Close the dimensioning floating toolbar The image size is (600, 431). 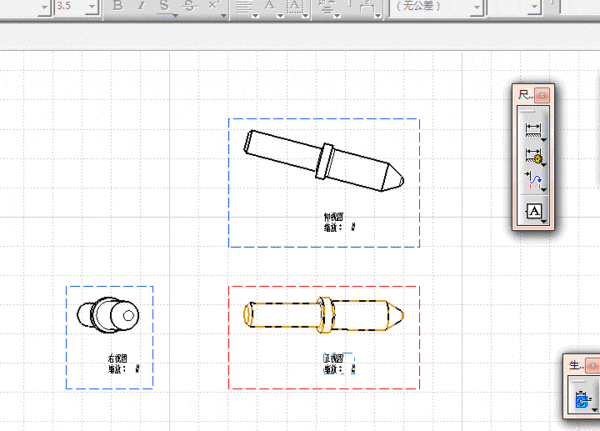(543, 95)
